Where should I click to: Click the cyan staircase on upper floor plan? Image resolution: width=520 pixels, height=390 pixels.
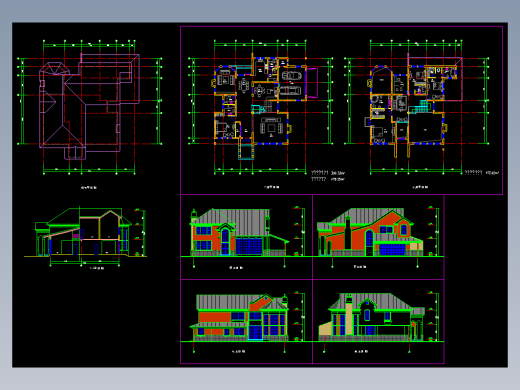(x=418, y=107)
